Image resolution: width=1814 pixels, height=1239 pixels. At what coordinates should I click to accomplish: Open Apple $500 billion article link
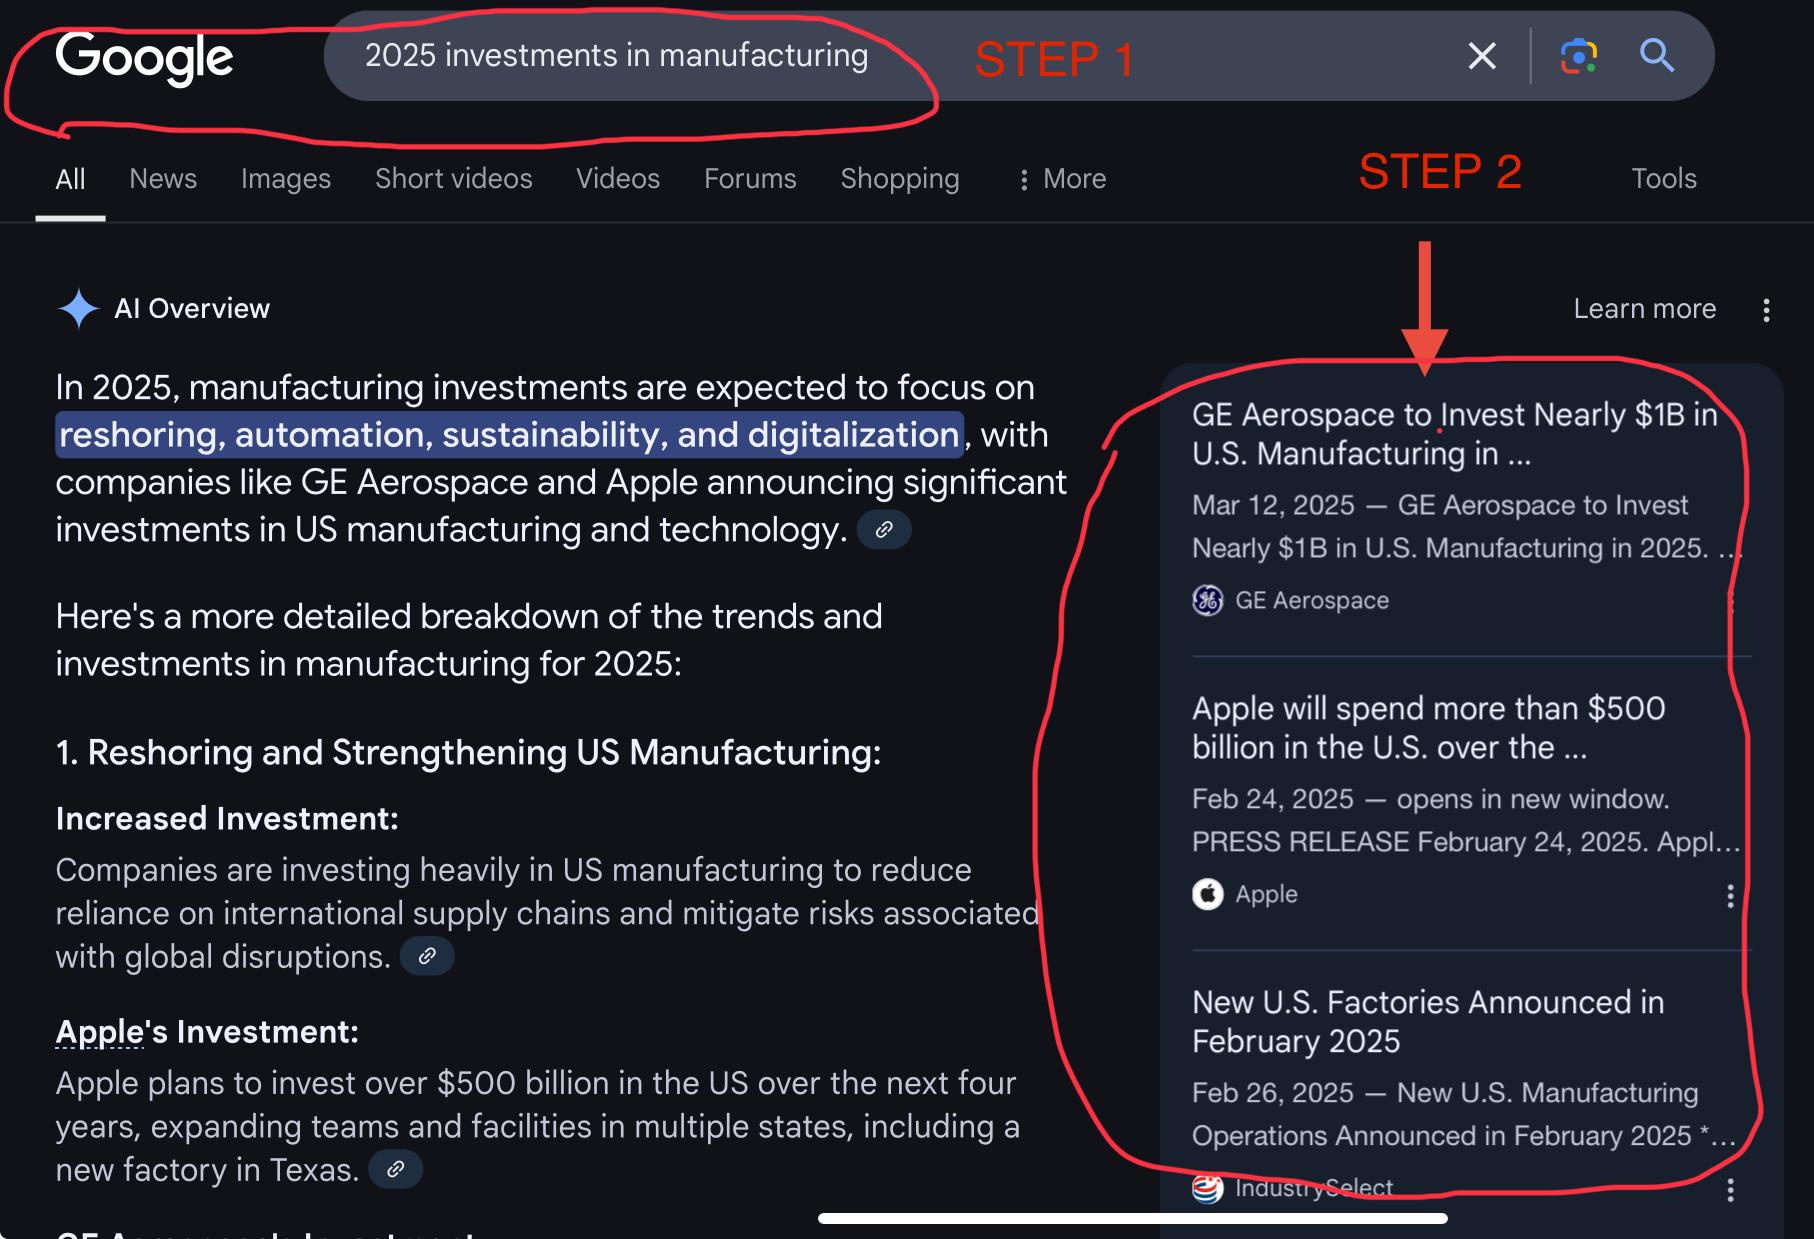pos(1428,727)
